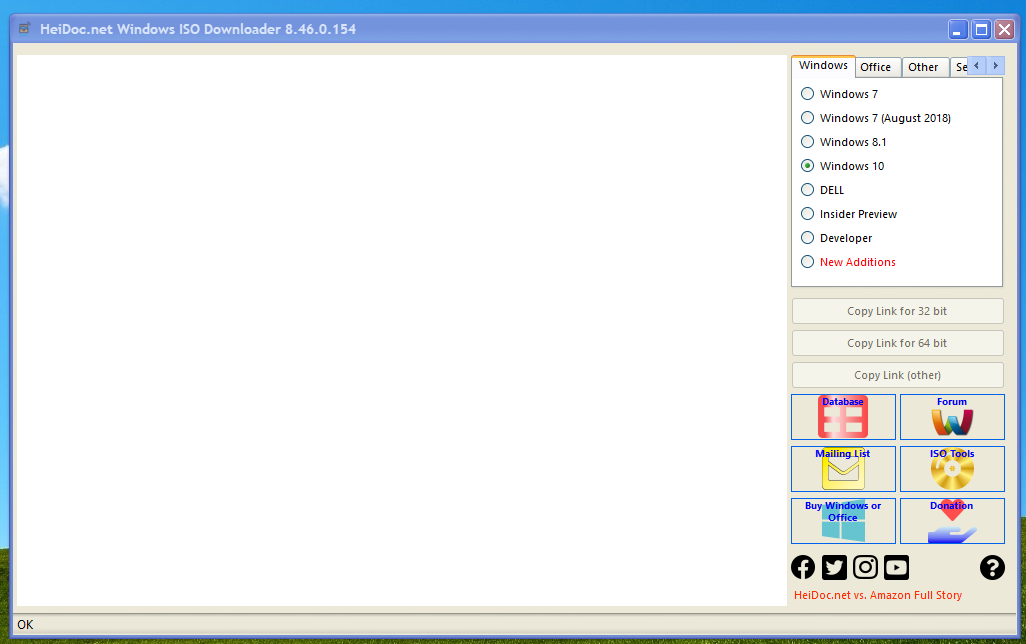Open the Twitter icon

click(x=834, y=567)
